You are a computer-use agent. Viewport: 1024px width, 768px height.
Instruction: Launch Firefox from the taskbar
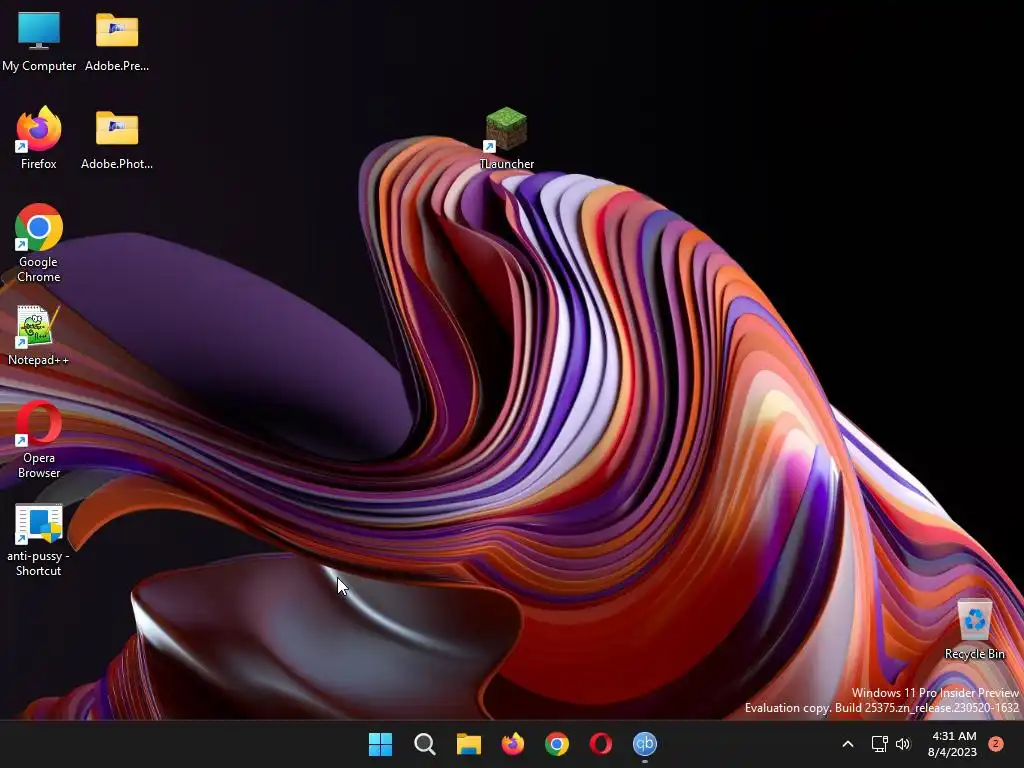pyautogui.click(x=513, y=744)
